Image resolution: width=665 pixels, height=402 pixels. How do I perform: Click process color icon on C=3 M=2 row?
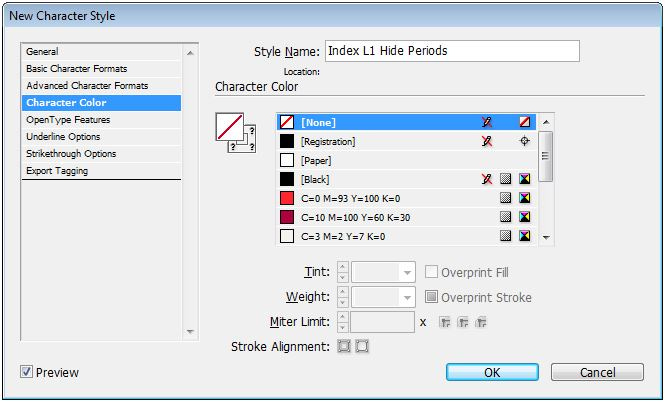click(505, 236)
